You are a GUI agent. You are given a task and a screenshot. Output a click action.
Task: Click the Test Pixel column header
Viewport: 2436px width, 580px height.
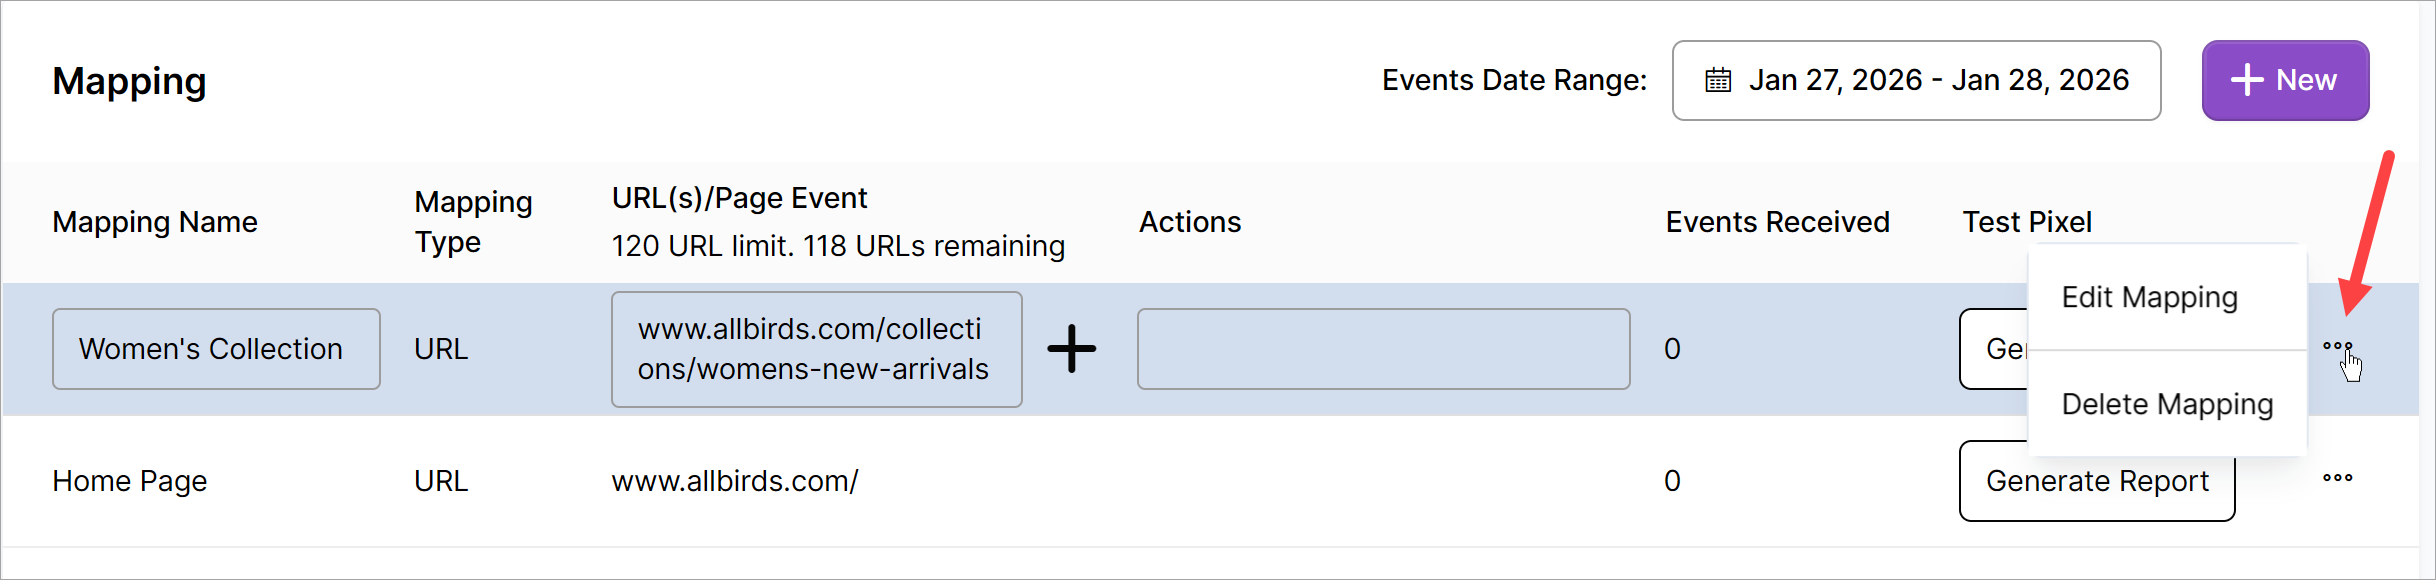pos(2027,222)
